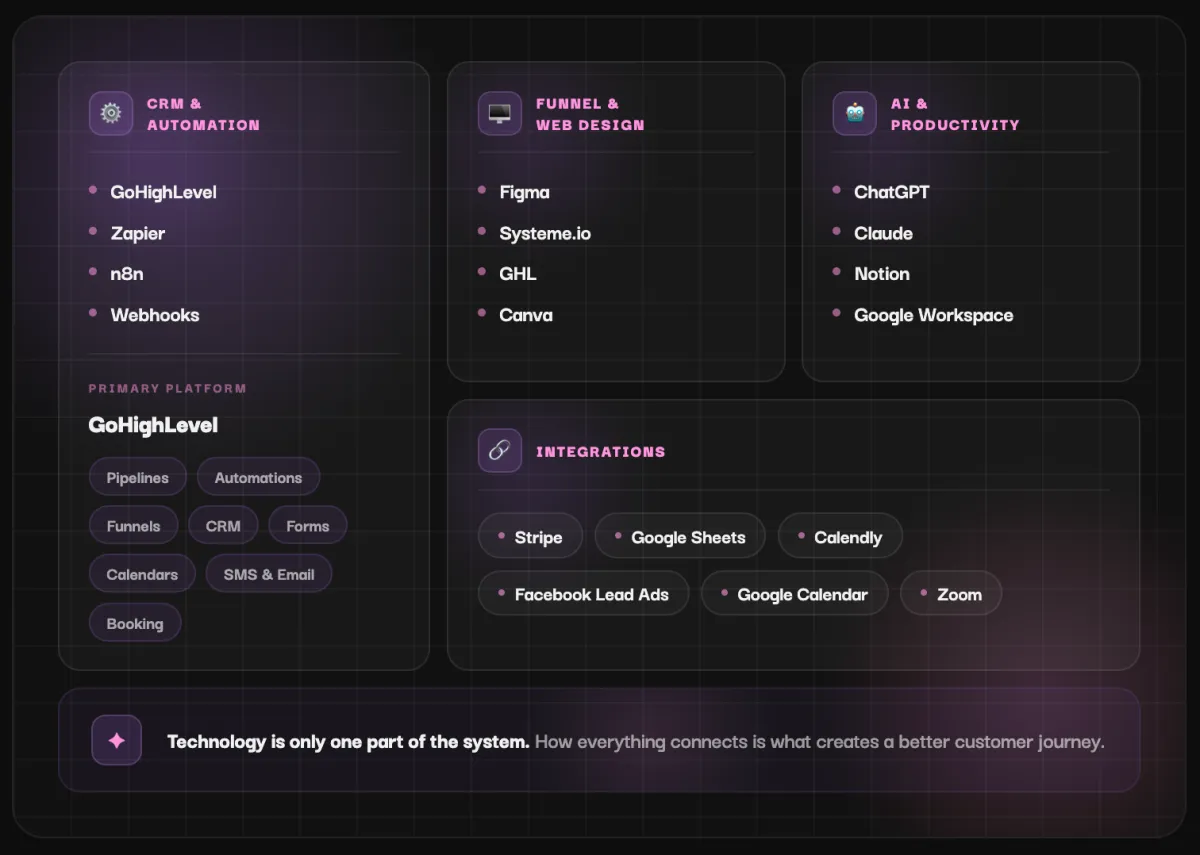The height and width of the screenshot is (855, 1200).
Task: Click the CRM & Automation heading
Action: 203,114
